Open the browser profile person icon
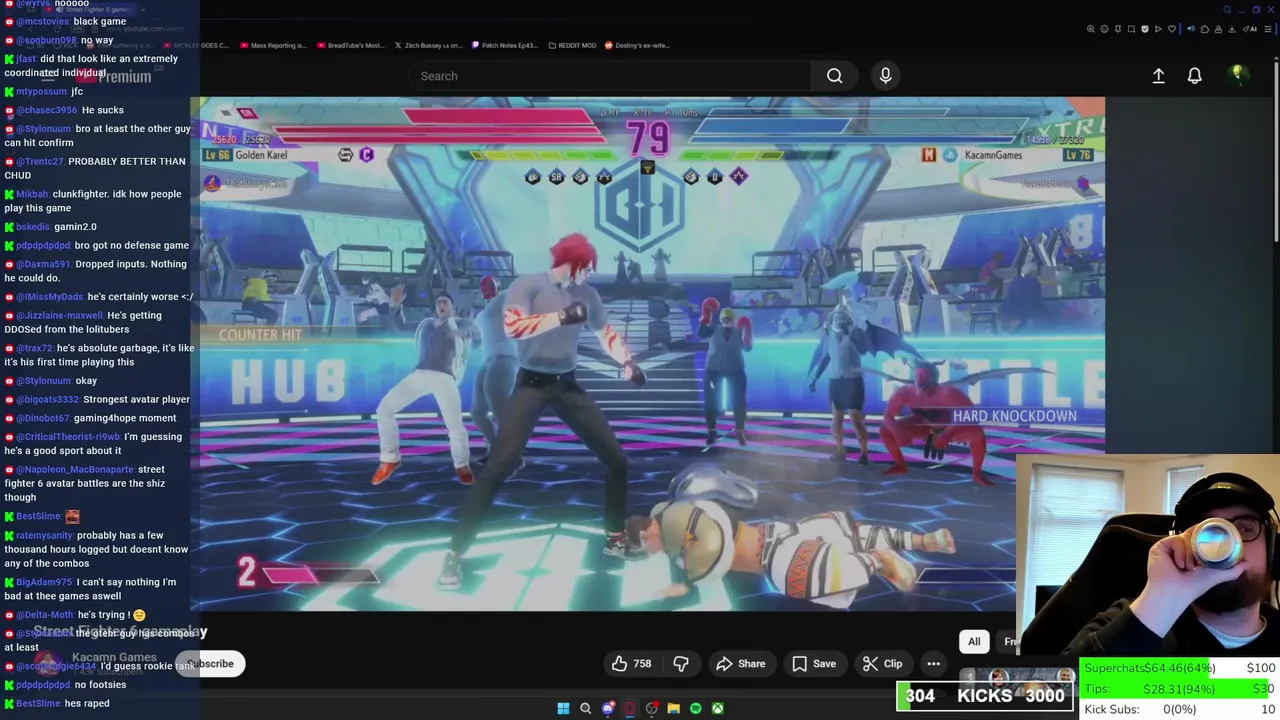This screenshot has height=720, width=1280. click(1218, 29)
